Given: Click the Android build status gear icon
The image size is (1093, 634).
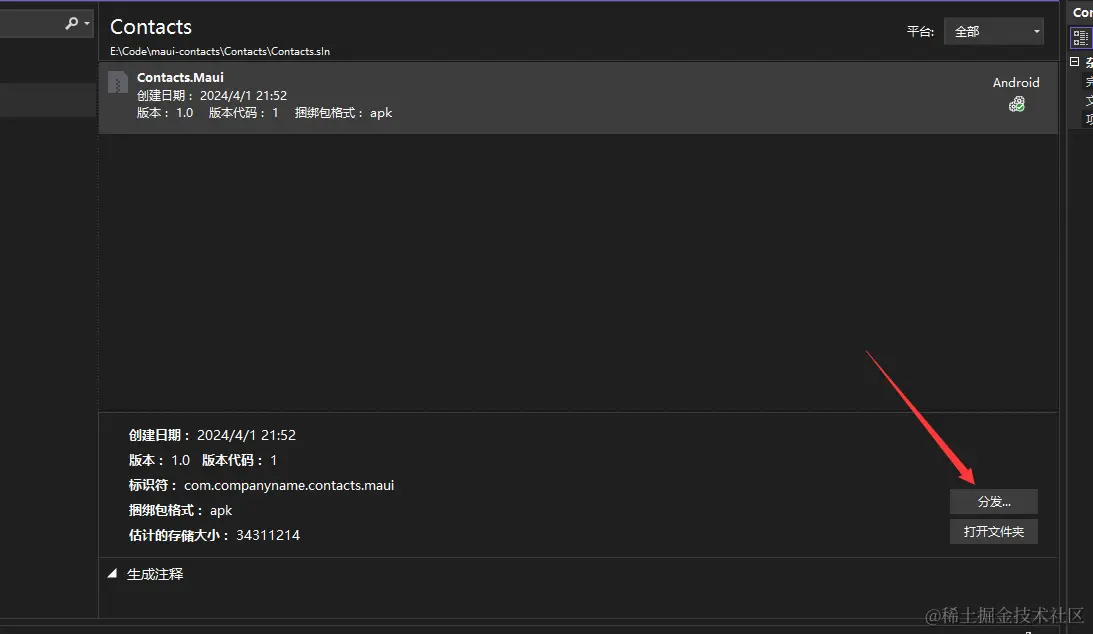Looking at the screenshot, I should coord(1016,104).
